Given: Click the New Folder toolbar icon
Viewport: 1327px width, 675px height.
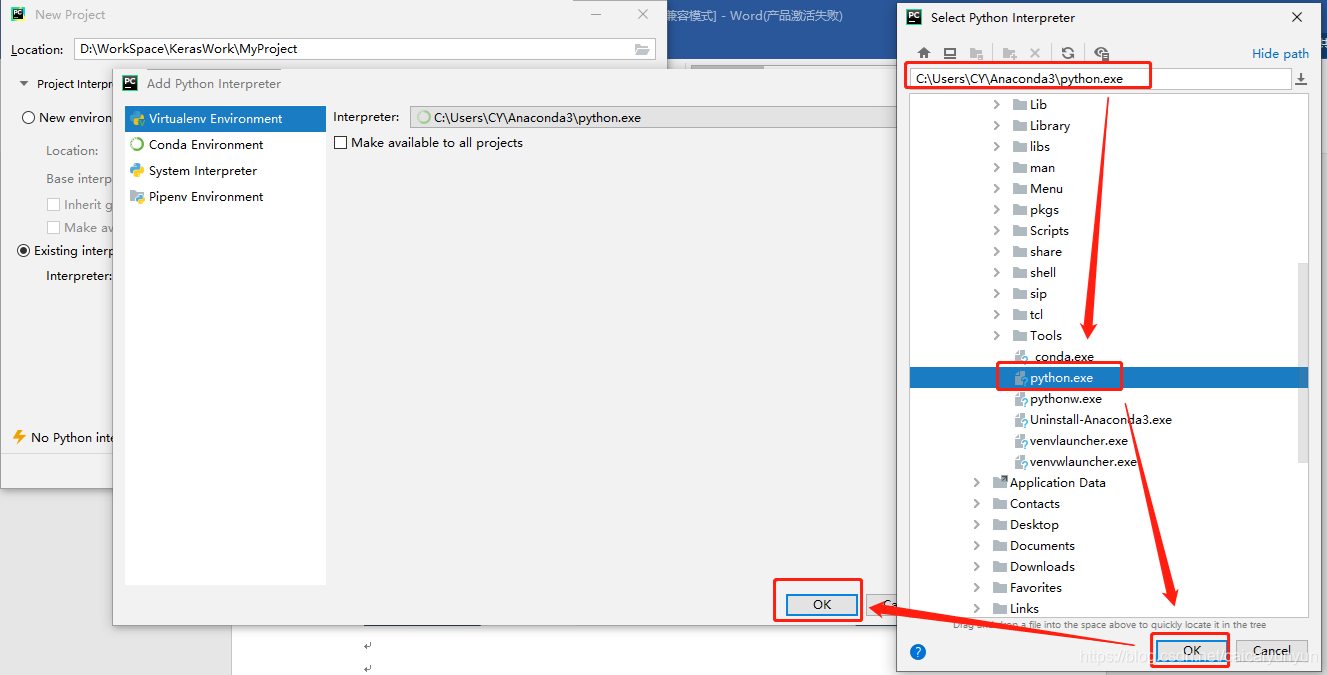Looking at the screenshot, I should (x=1009, y=53).
